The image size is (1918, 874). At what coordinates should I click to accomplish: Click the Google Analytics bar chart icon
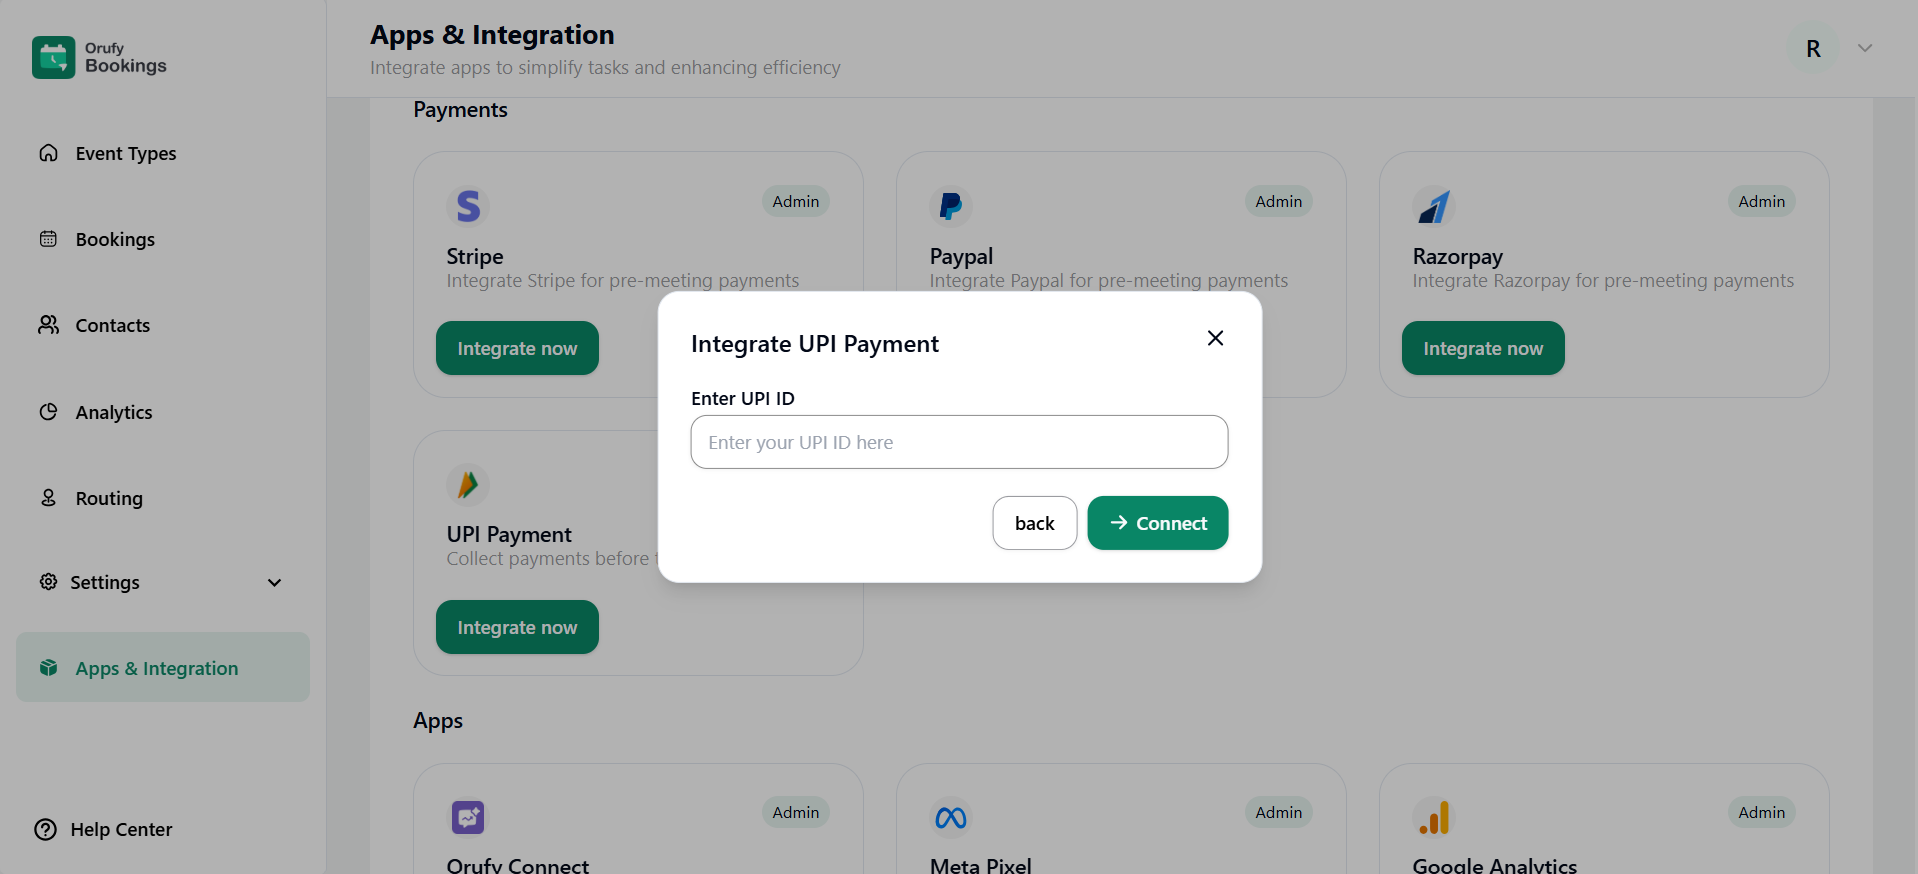[1433, 816]
